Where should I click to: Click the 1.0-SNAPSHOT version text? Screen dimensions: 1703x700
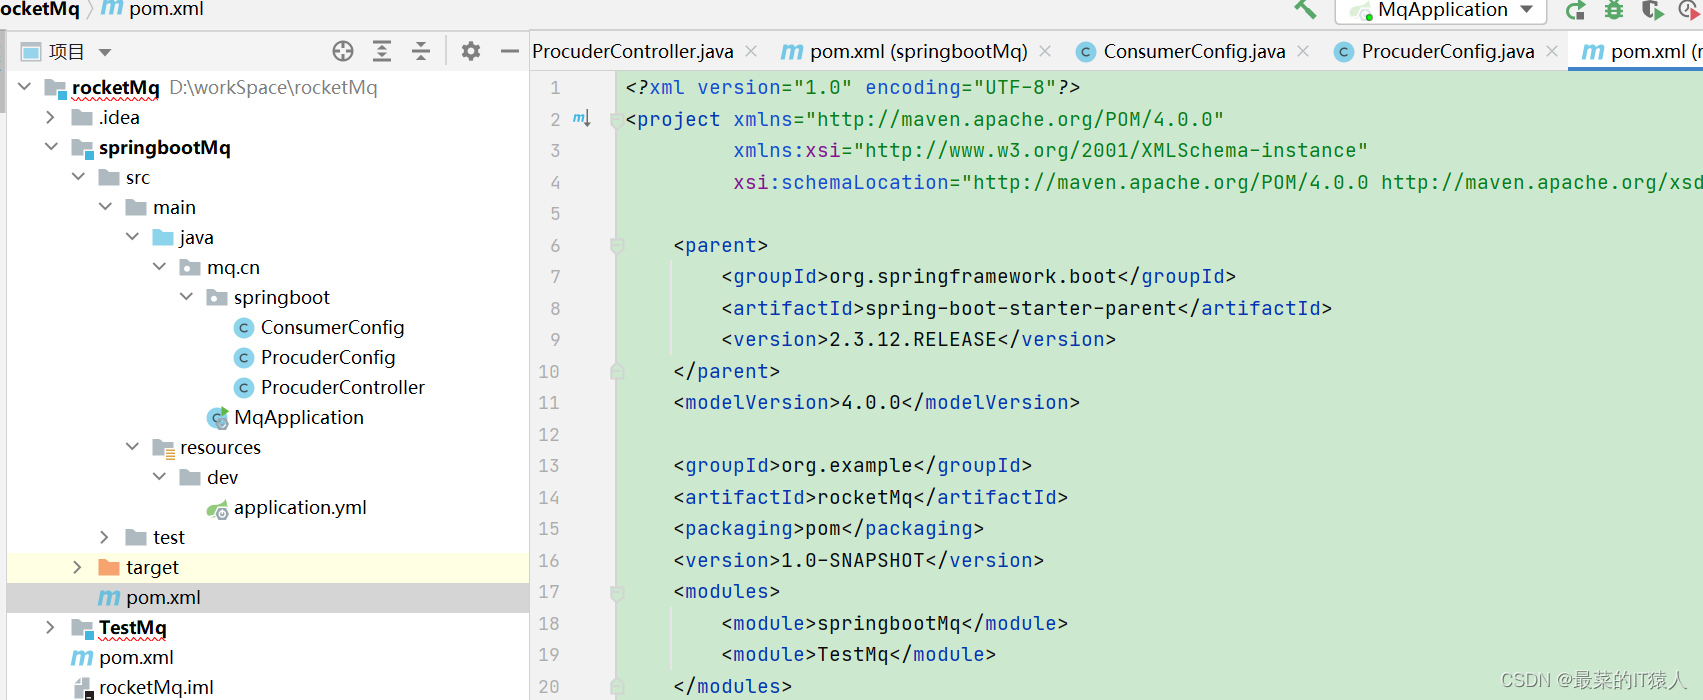click(853, 560)
